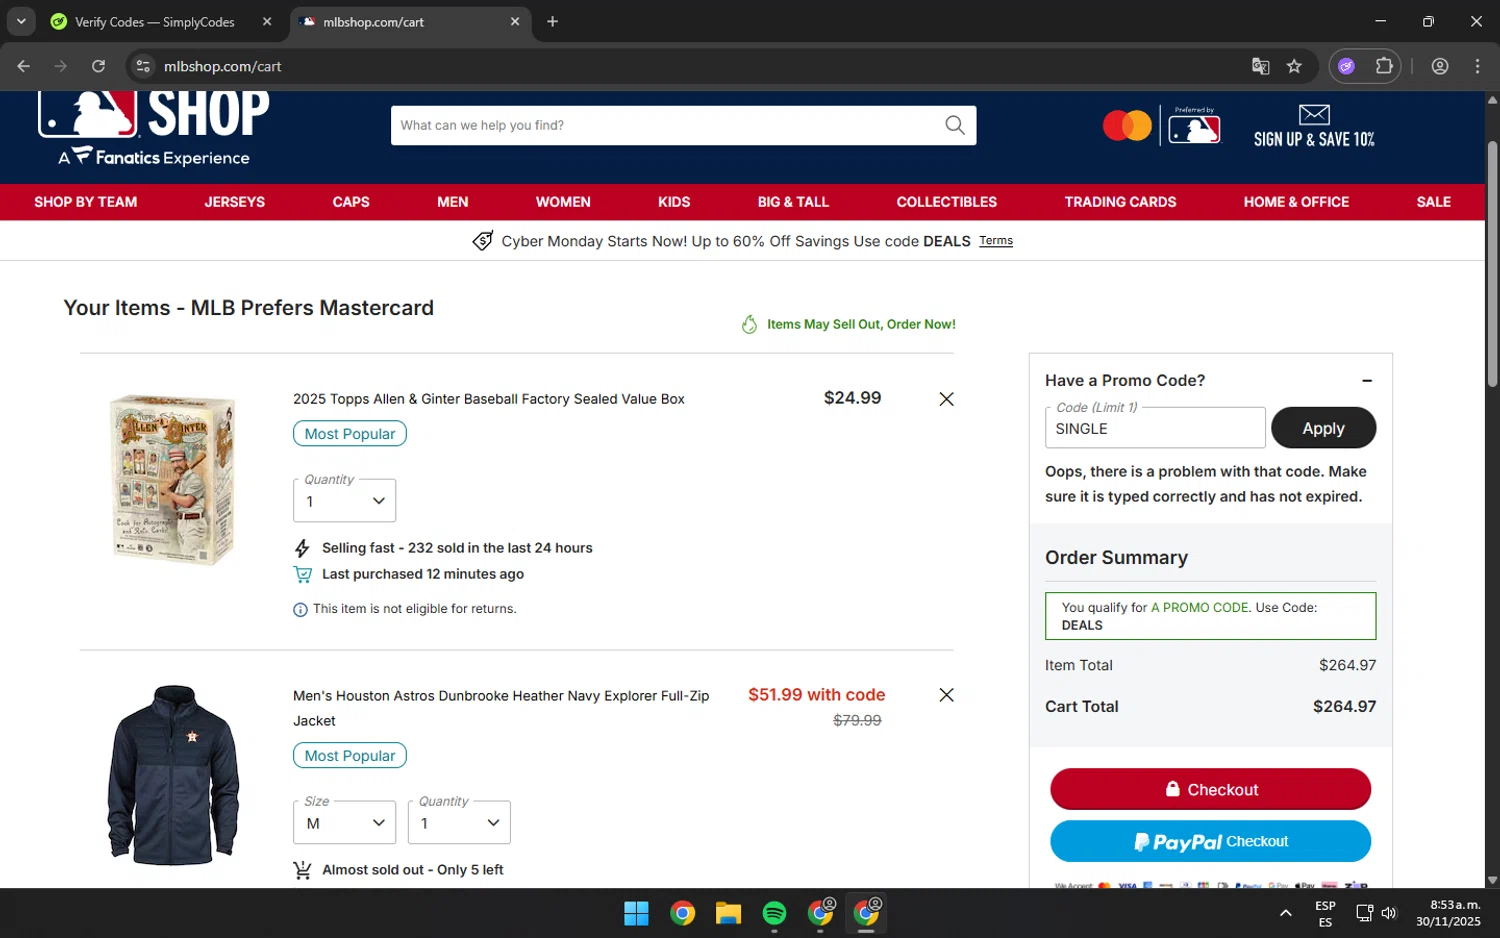The image size is (1500, 938).
Task: Open the COLLECTIBLES menu
Action: [947, 202]
